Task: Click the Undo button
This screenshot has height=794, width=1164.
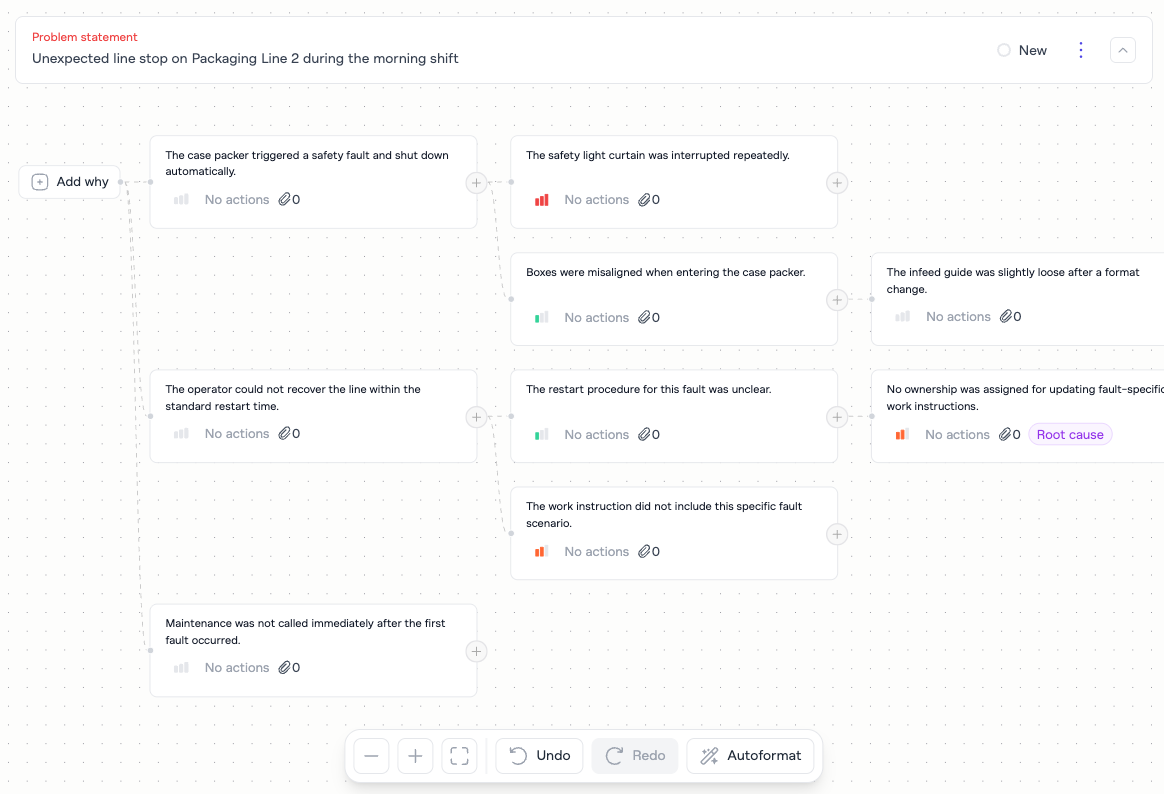Action: (x=540, y=756)
